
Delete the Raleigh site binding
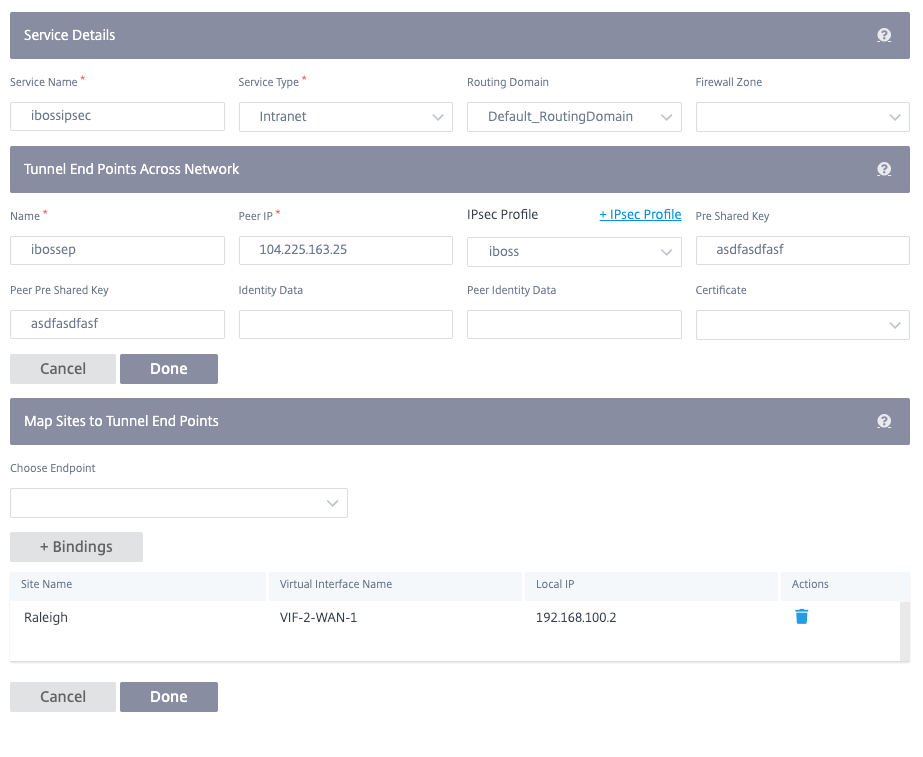point(801,617)
